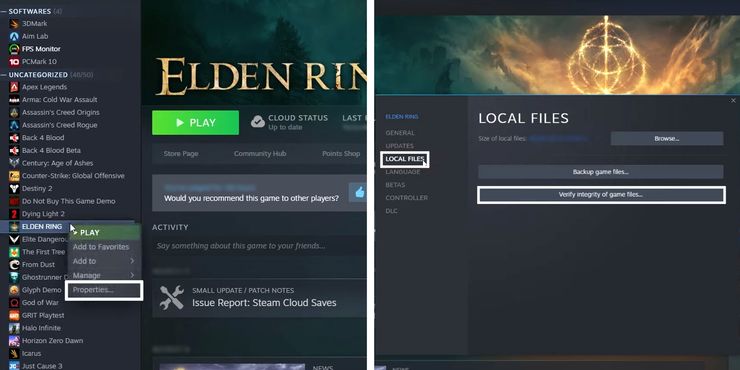Viewport: 740px width, 370px height.
Task: Switch to the Local Files tab
Action: coord(404,159)
